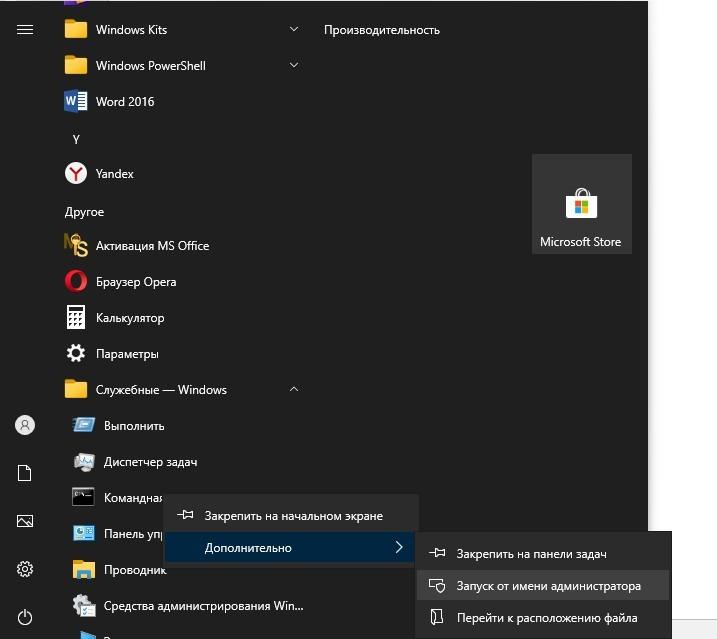Click the Windows PowerShell label
This screenshot has height=639, width=717.
[150, 66]
